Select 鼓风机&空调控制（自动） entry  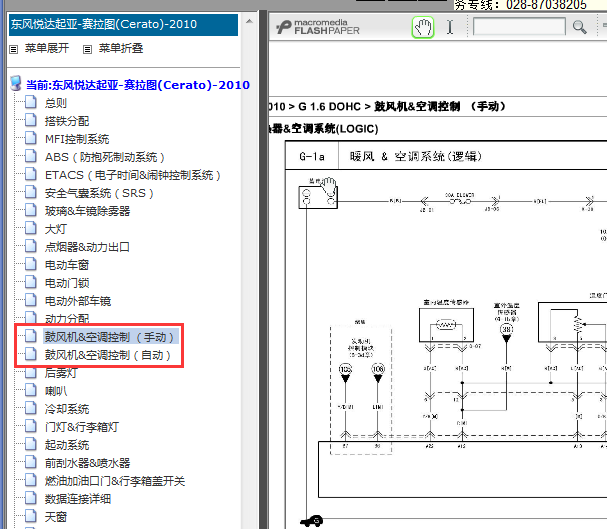pos(108,355)
